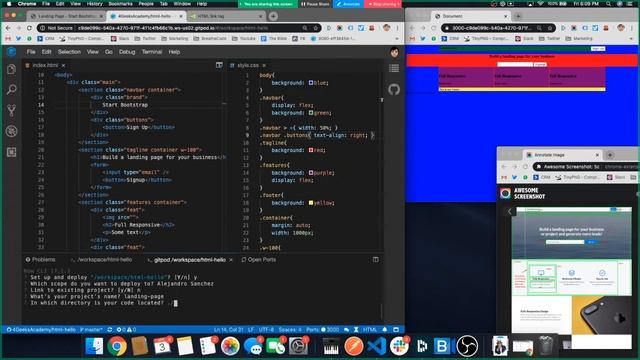Open the Source Control branch icon

[11, 110]
